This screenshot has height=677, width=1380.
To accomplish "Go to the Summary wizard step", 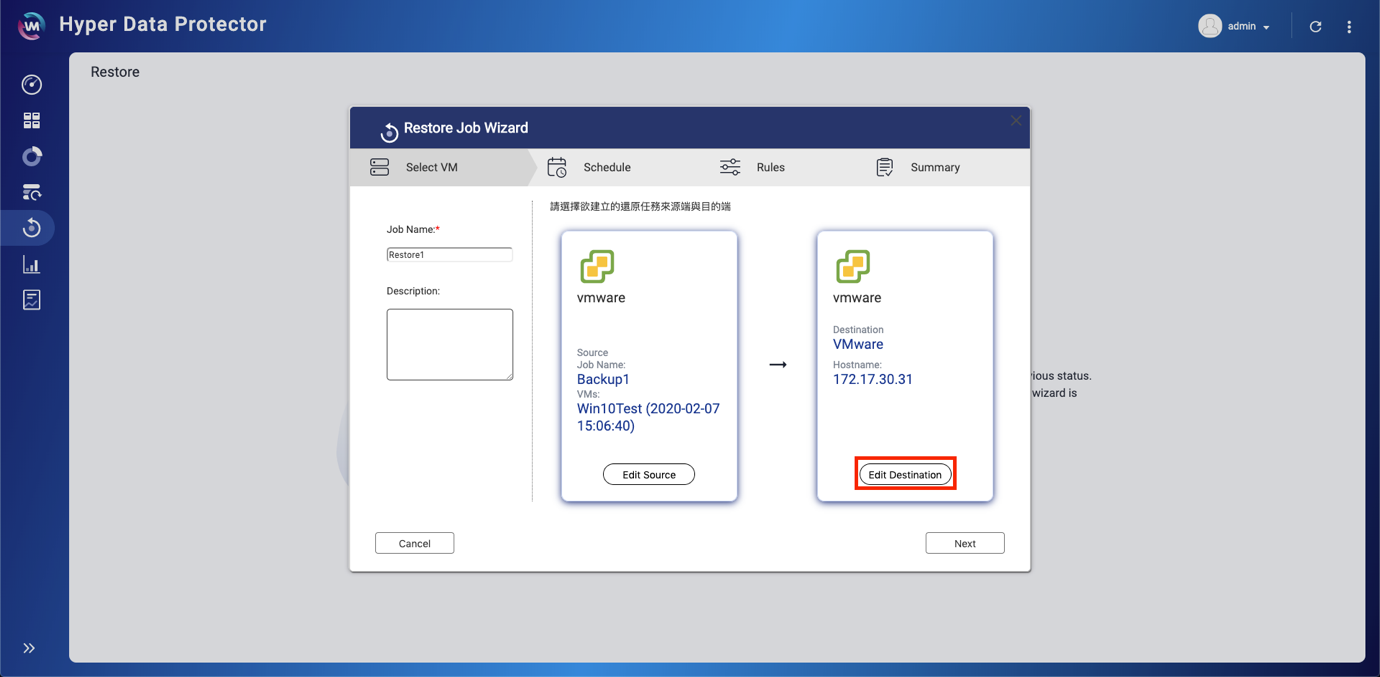I will (x=935, y=167).
